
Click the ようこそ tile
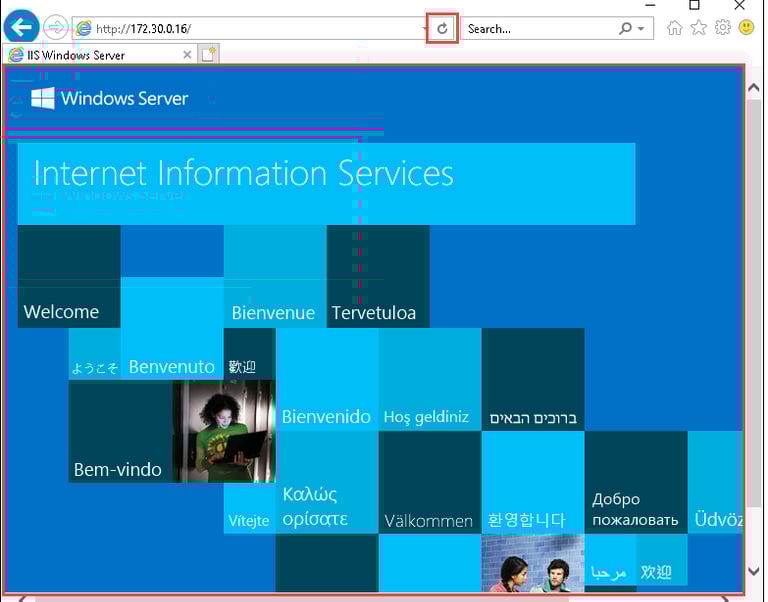pyautogui.click(x=95, y=354)
